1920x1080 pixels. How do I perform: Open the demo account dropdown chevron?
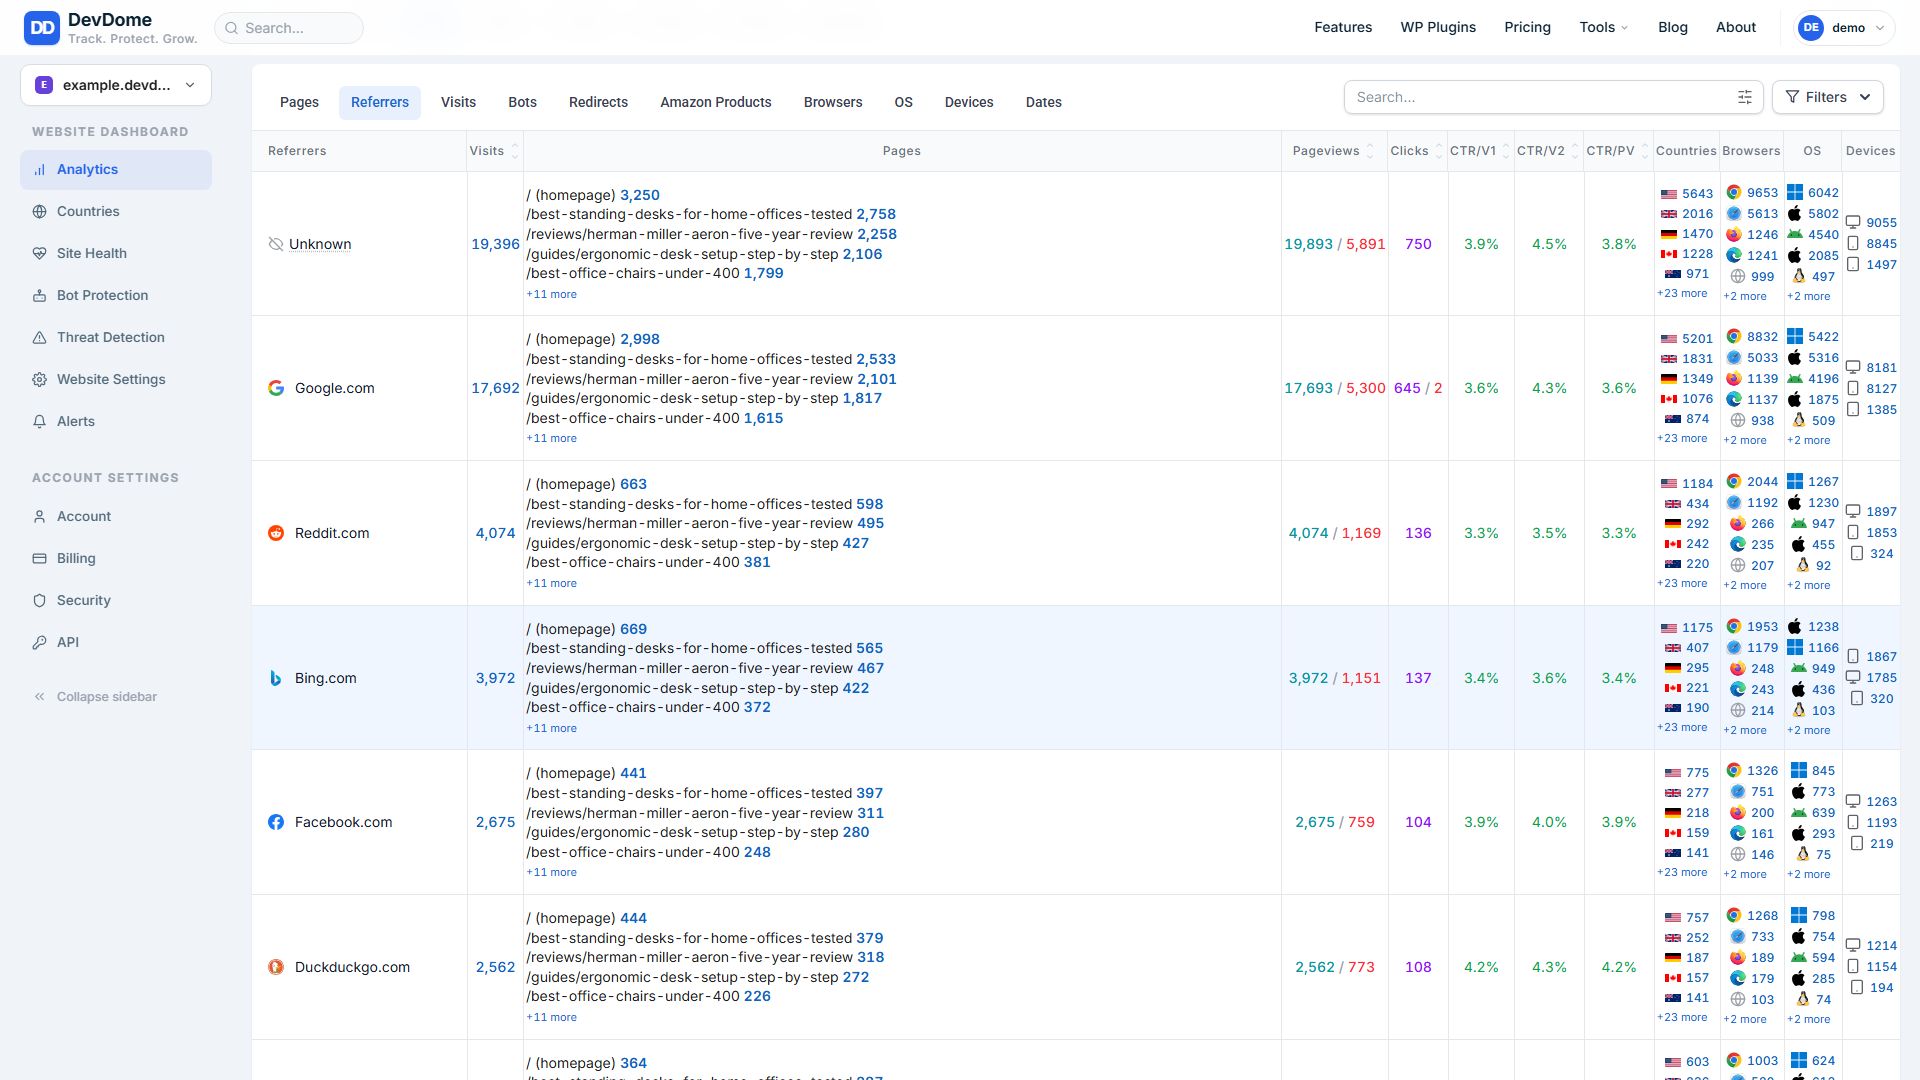(x=1880, y=28)
